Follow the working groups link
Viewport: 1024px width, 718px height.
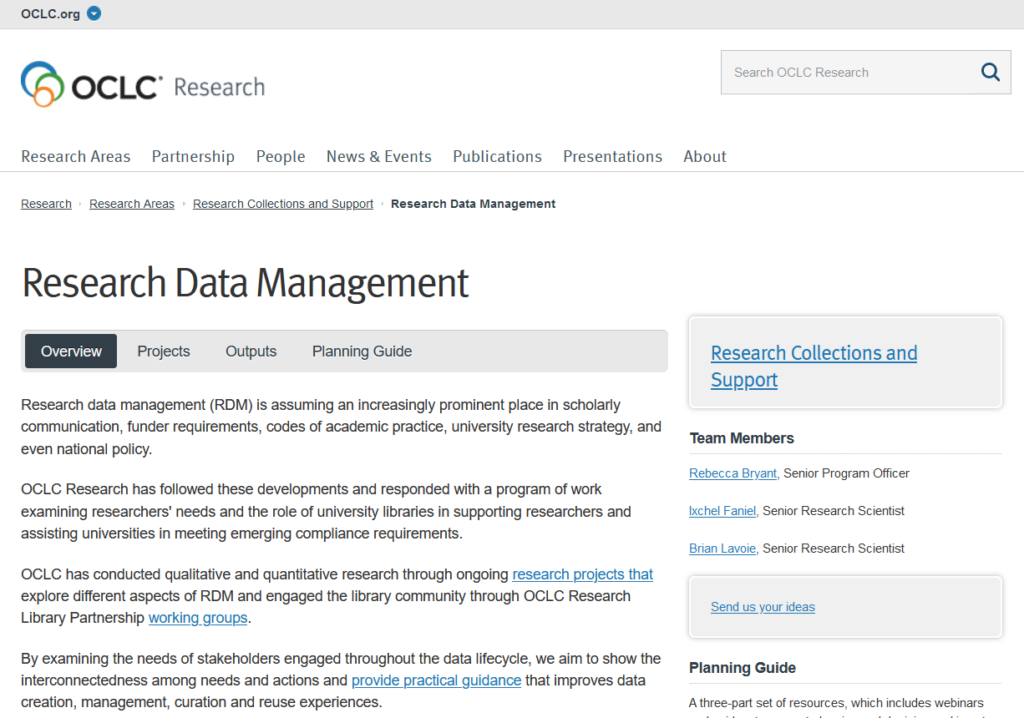(x=198, y=618)
